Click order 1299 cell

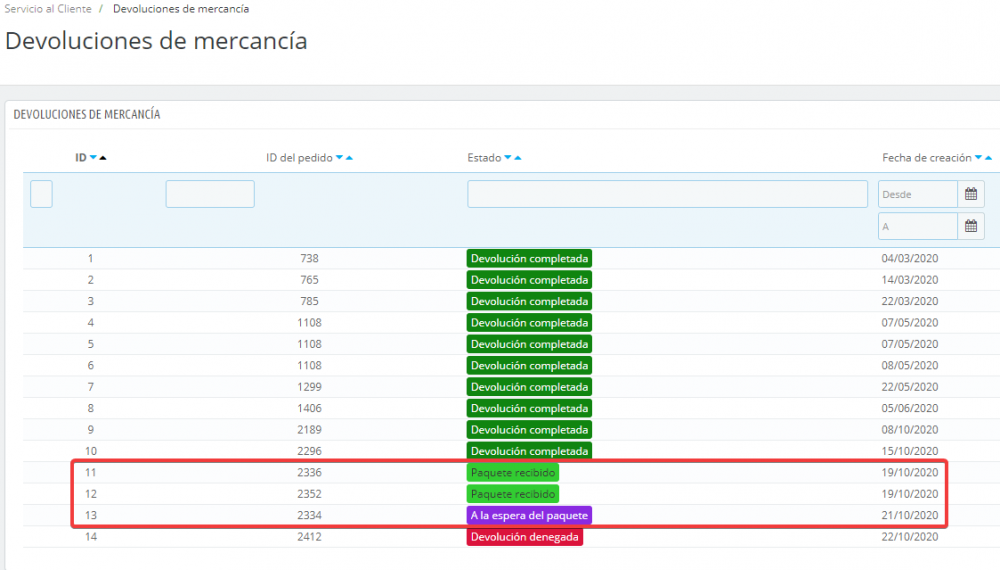pos(309,387)
